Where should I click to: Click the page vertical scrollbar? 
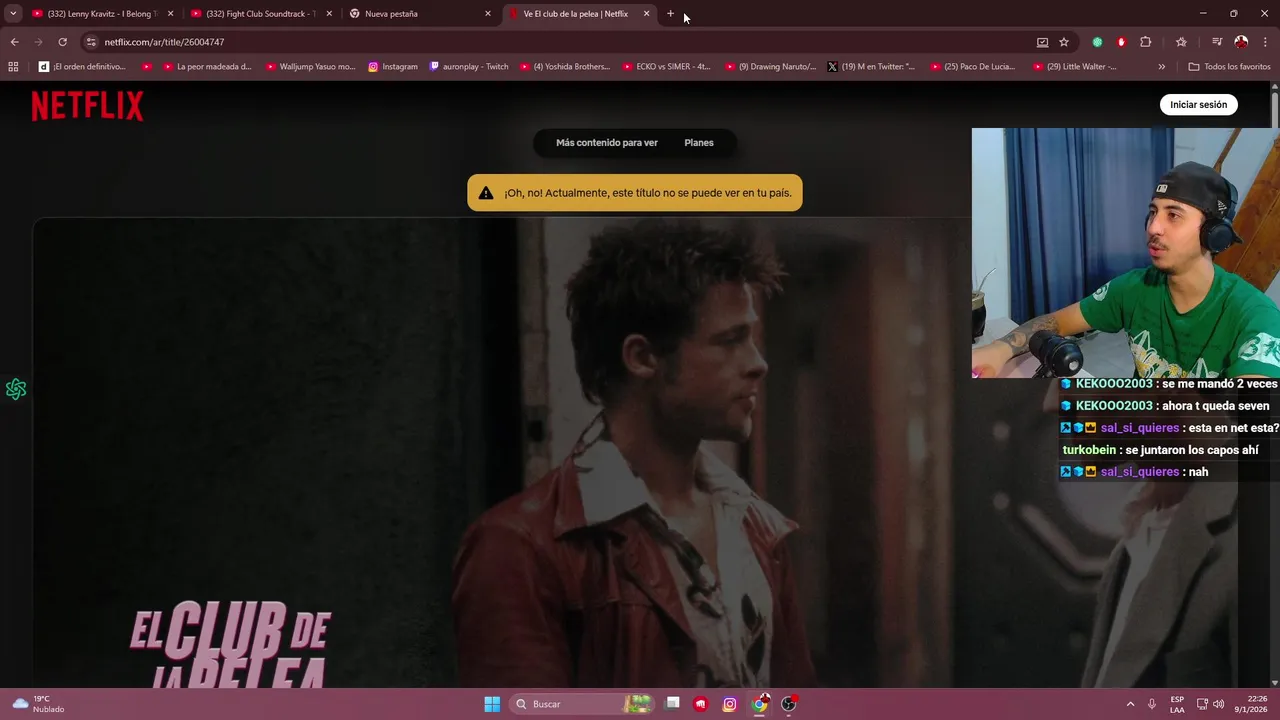pyautogui.click(x=1275, y=383)
